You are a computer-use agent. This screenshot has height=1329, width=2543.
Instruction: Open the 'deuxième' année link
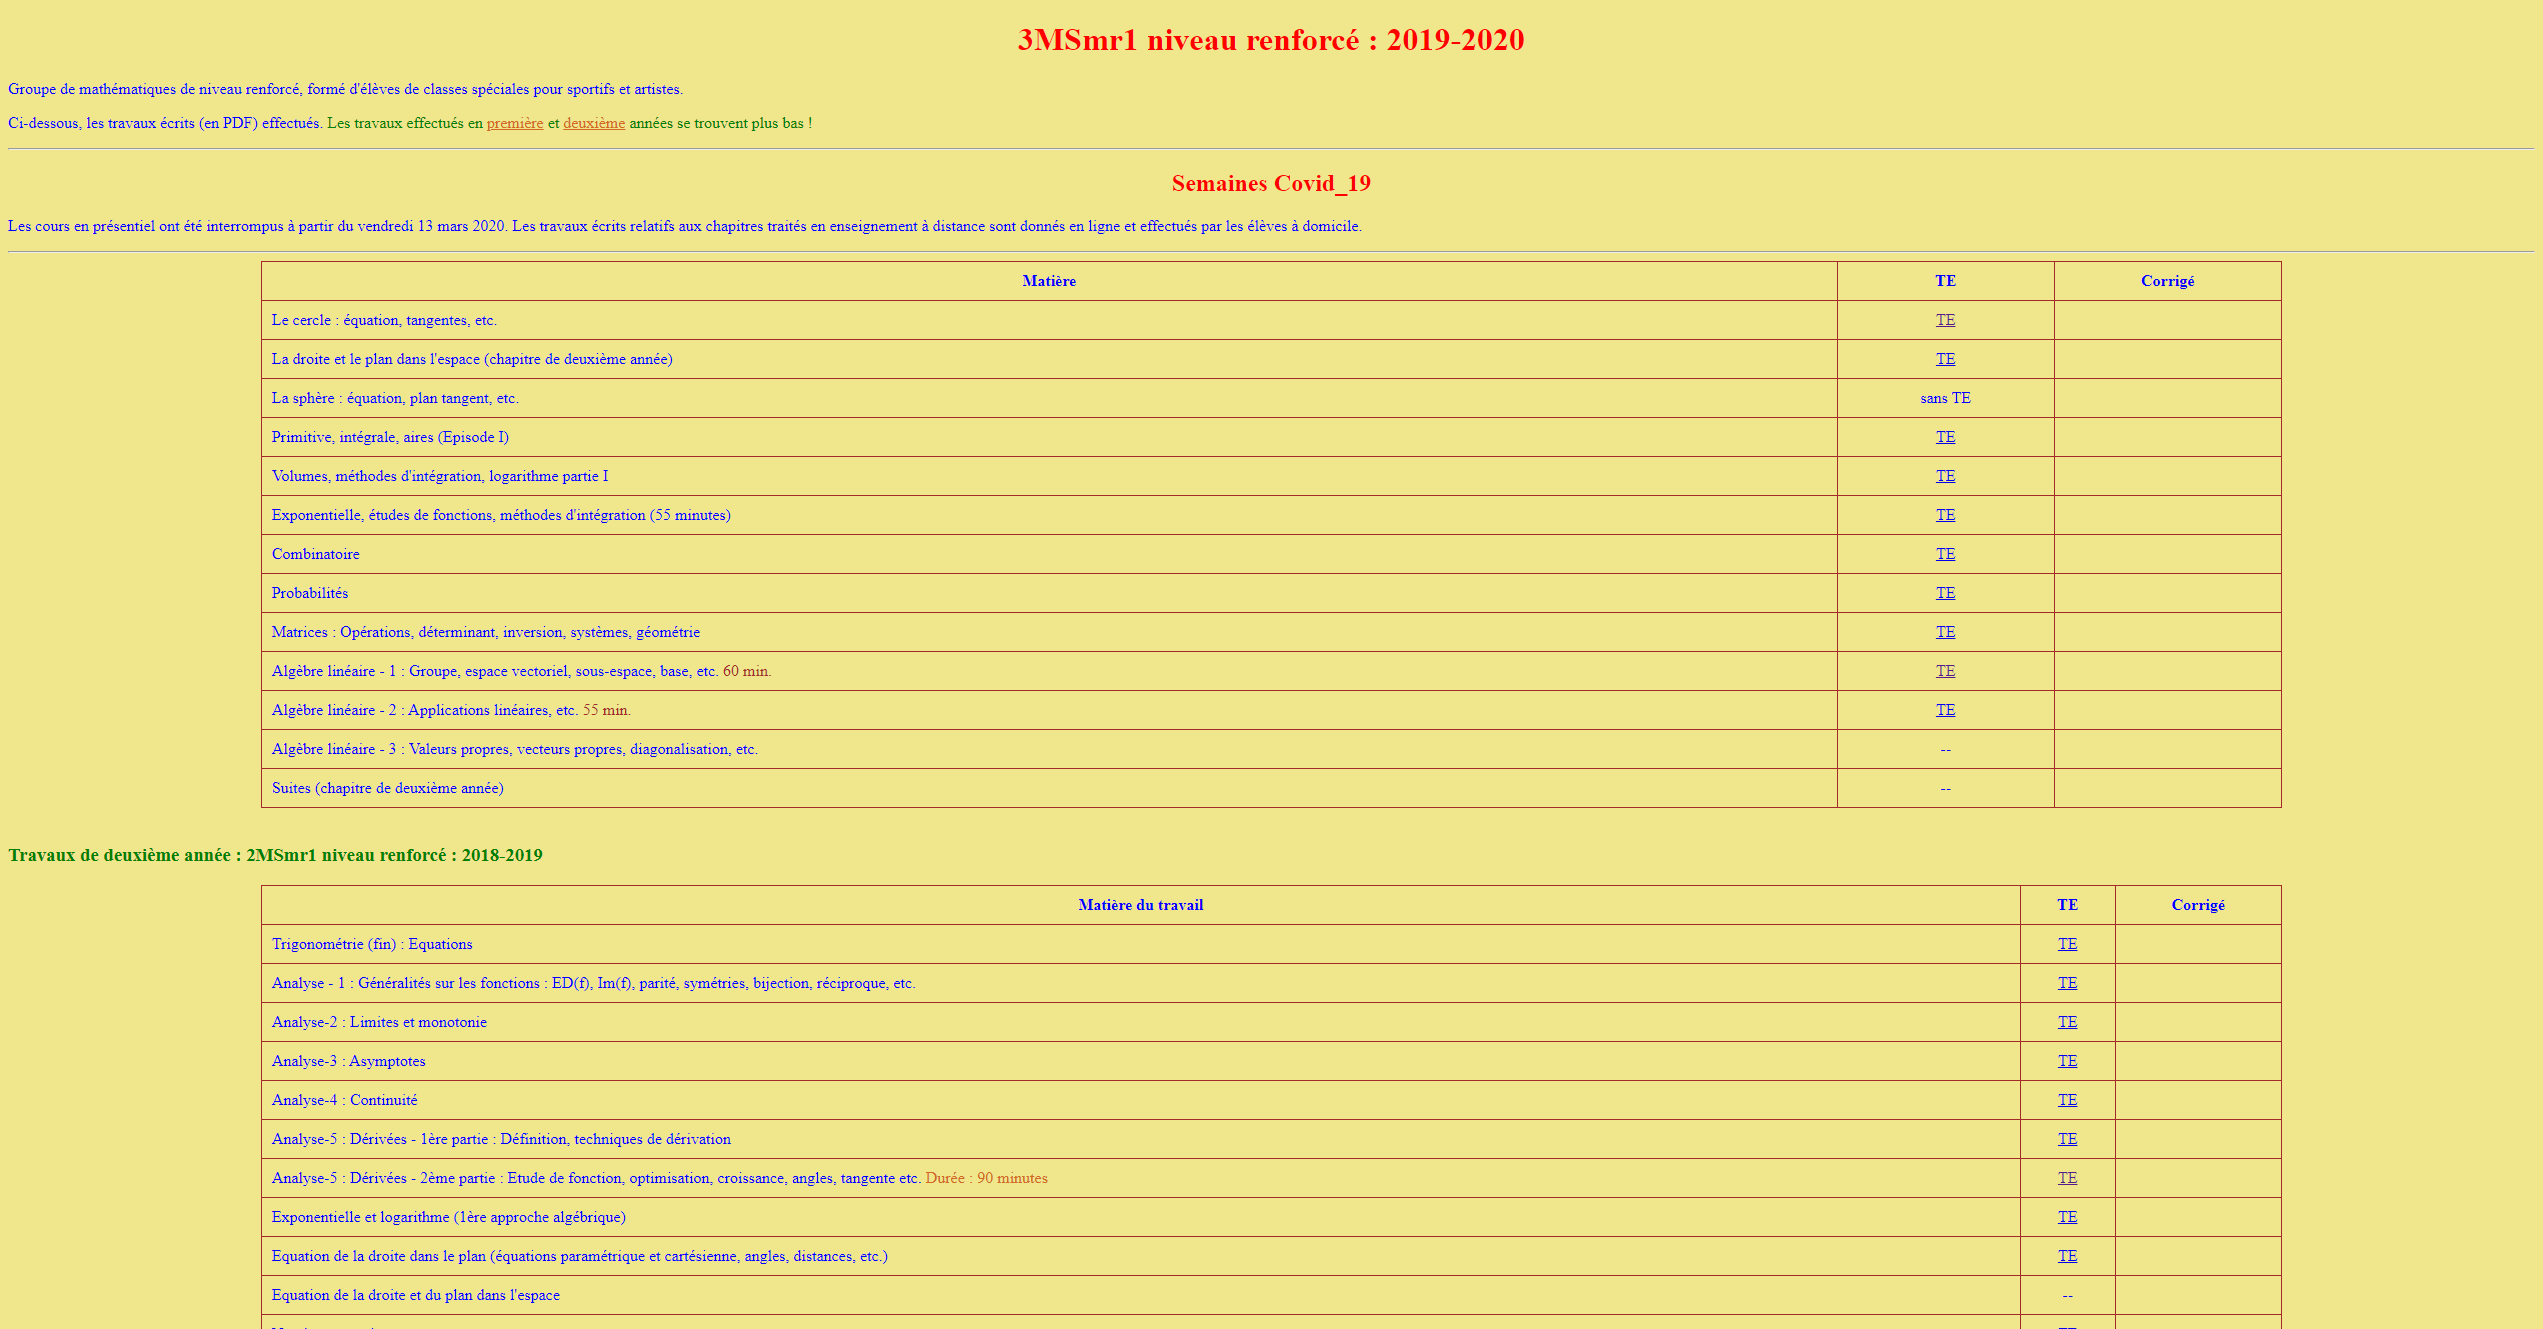[593, 123]
